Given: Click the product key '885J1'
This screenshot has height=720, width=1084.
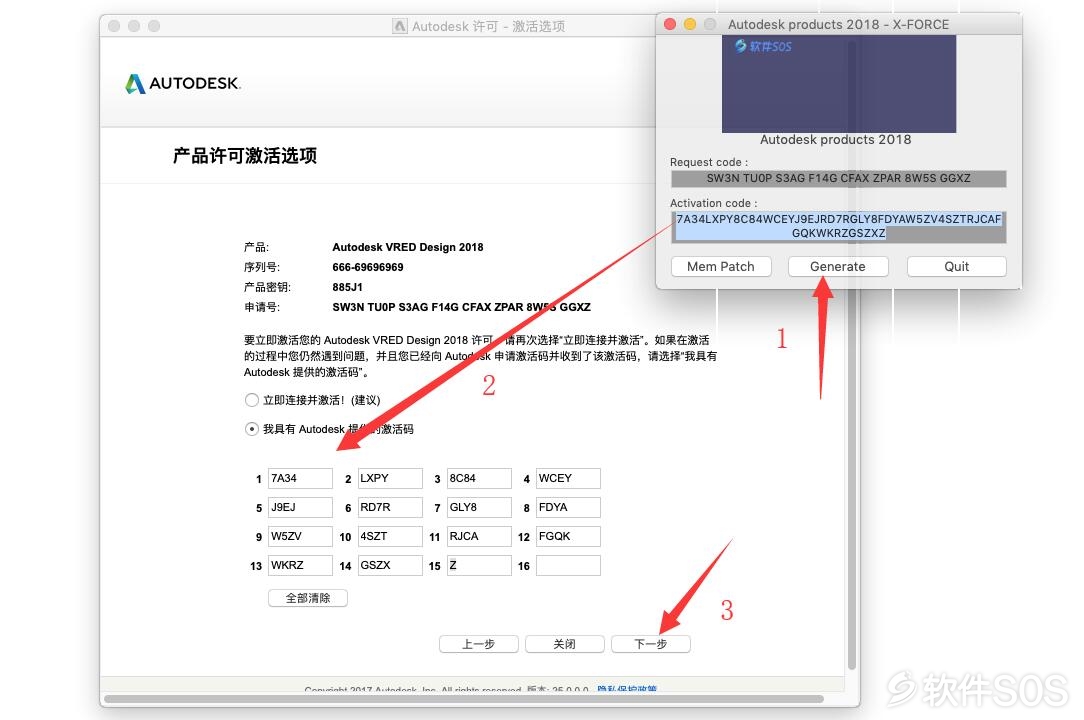Looking at the screenshot, I should click(347, 287).
